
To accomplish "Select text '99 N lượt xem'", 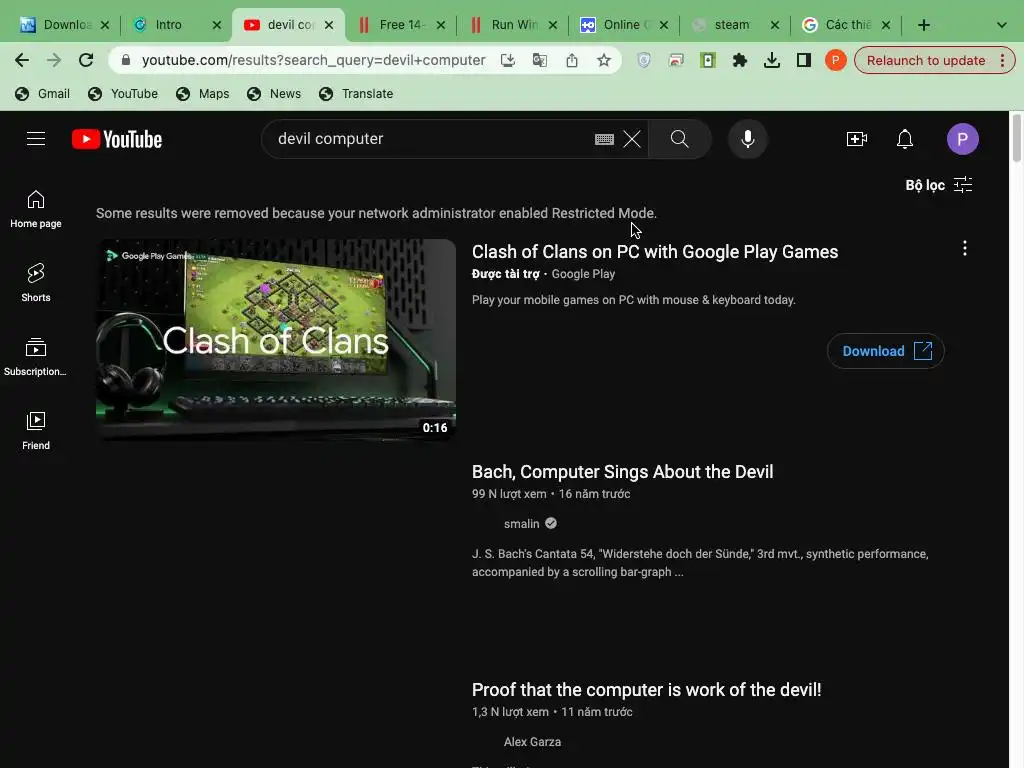I will [509, 494].
